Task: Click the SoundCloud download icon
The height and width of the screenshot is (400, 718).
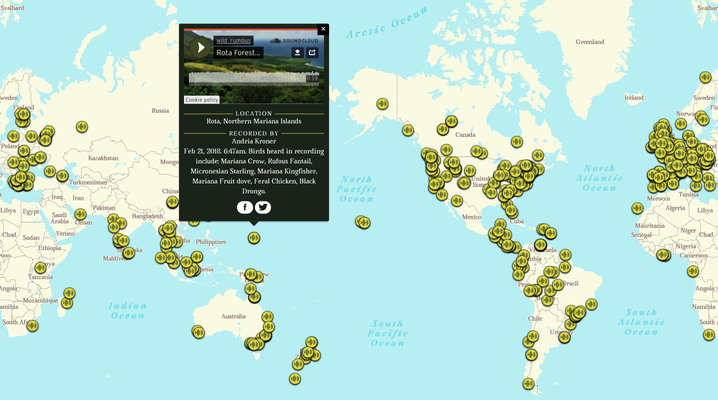Action: pos(297,52)
